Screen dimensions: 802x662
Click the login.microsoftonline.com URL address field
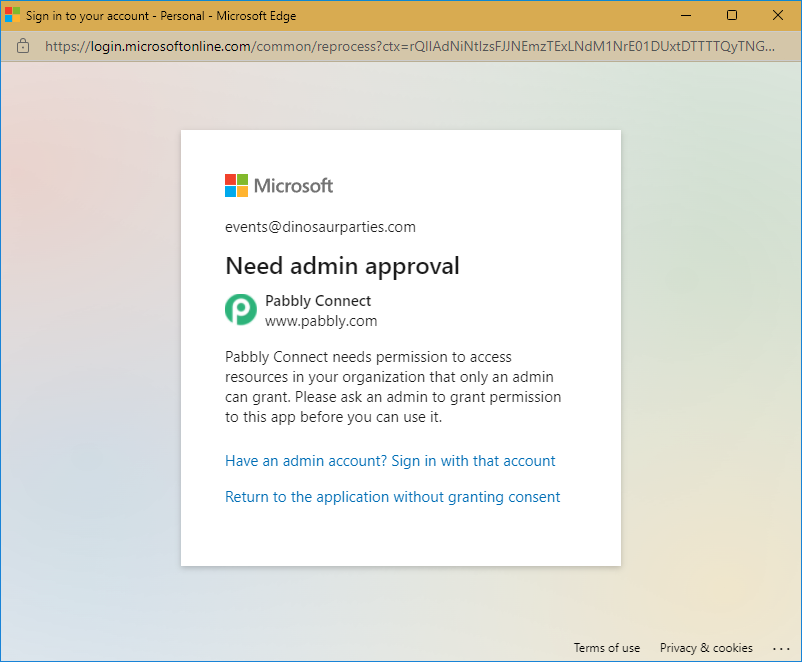(x=410, y=47)
